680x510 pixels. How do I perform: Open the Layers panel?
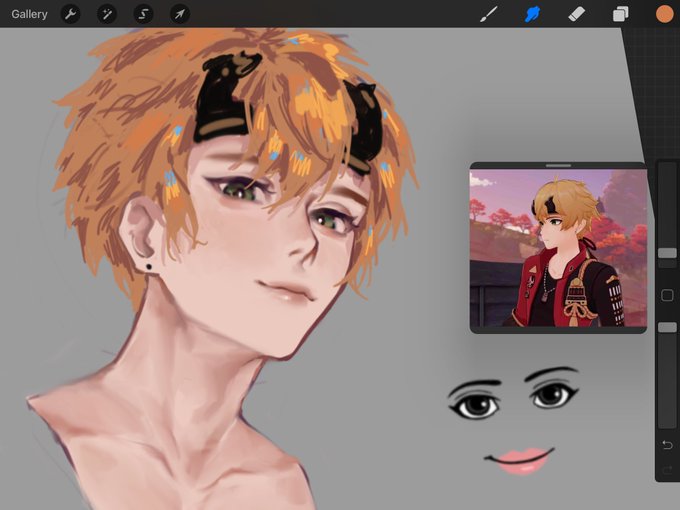(620, 14)
